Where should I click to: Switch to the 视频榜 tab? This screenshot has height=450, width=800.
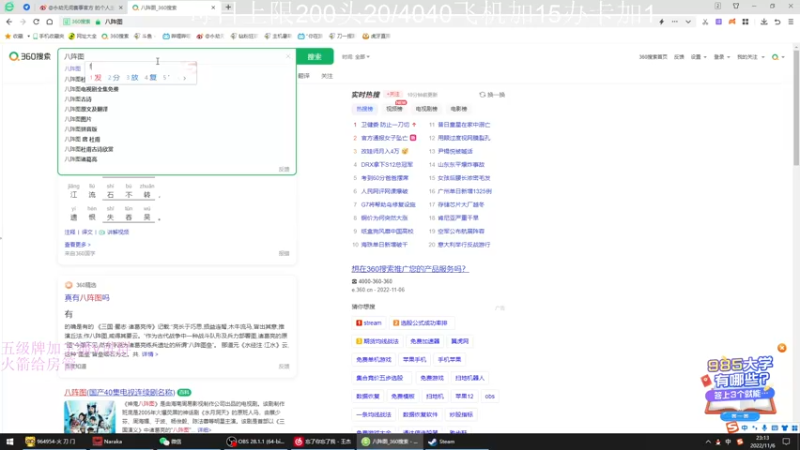(394, 109)
